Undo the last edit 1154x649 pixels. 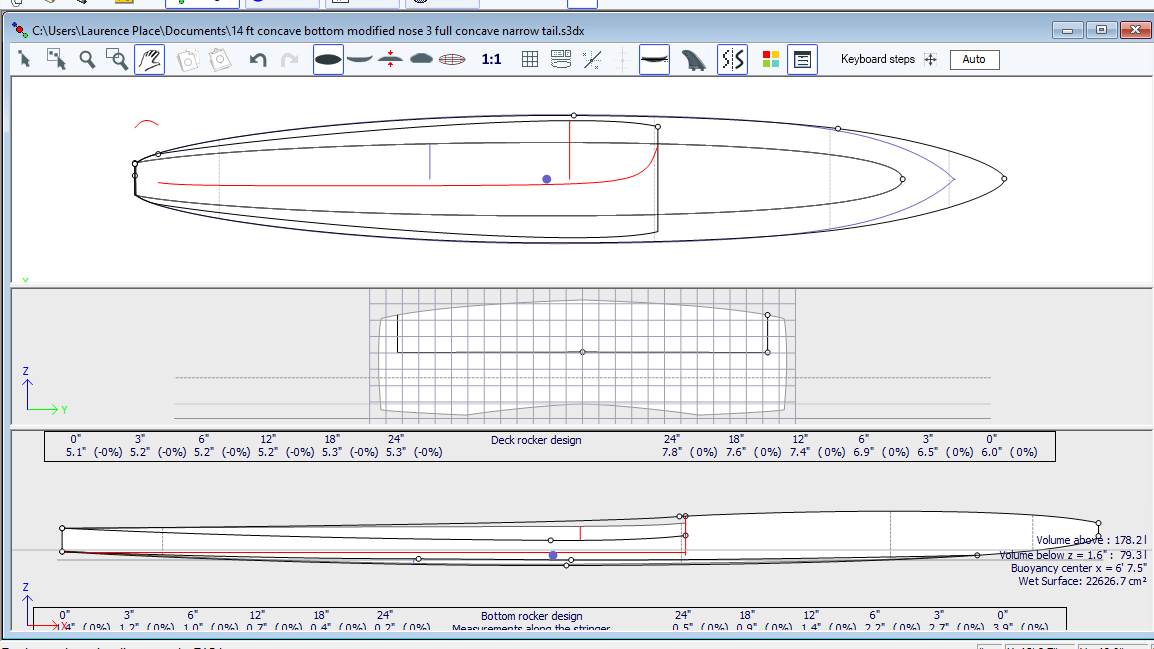tap(258, 60)
